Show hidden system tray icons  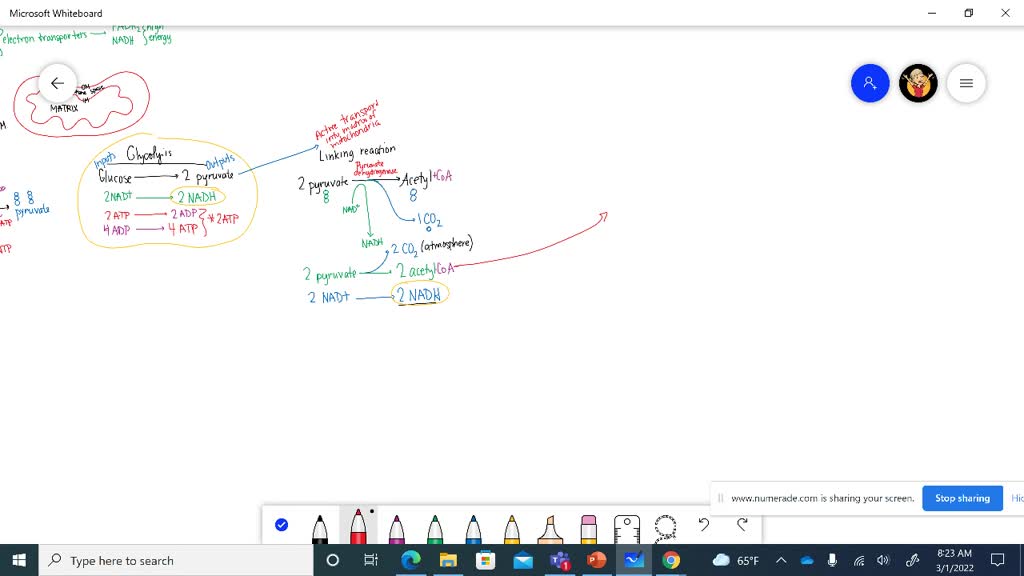pyautogui.click(x=781, y=561)
